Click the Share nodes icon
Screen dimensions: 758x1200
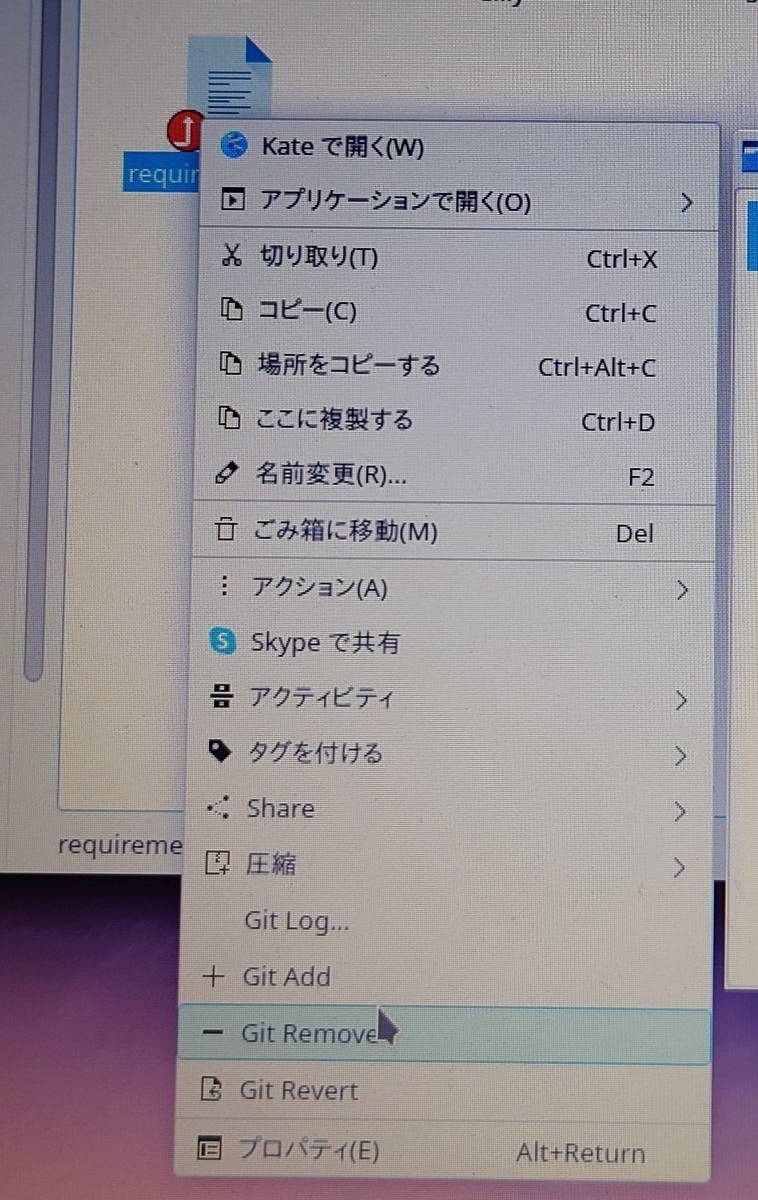pyautogui.click(x=217, y=807)
